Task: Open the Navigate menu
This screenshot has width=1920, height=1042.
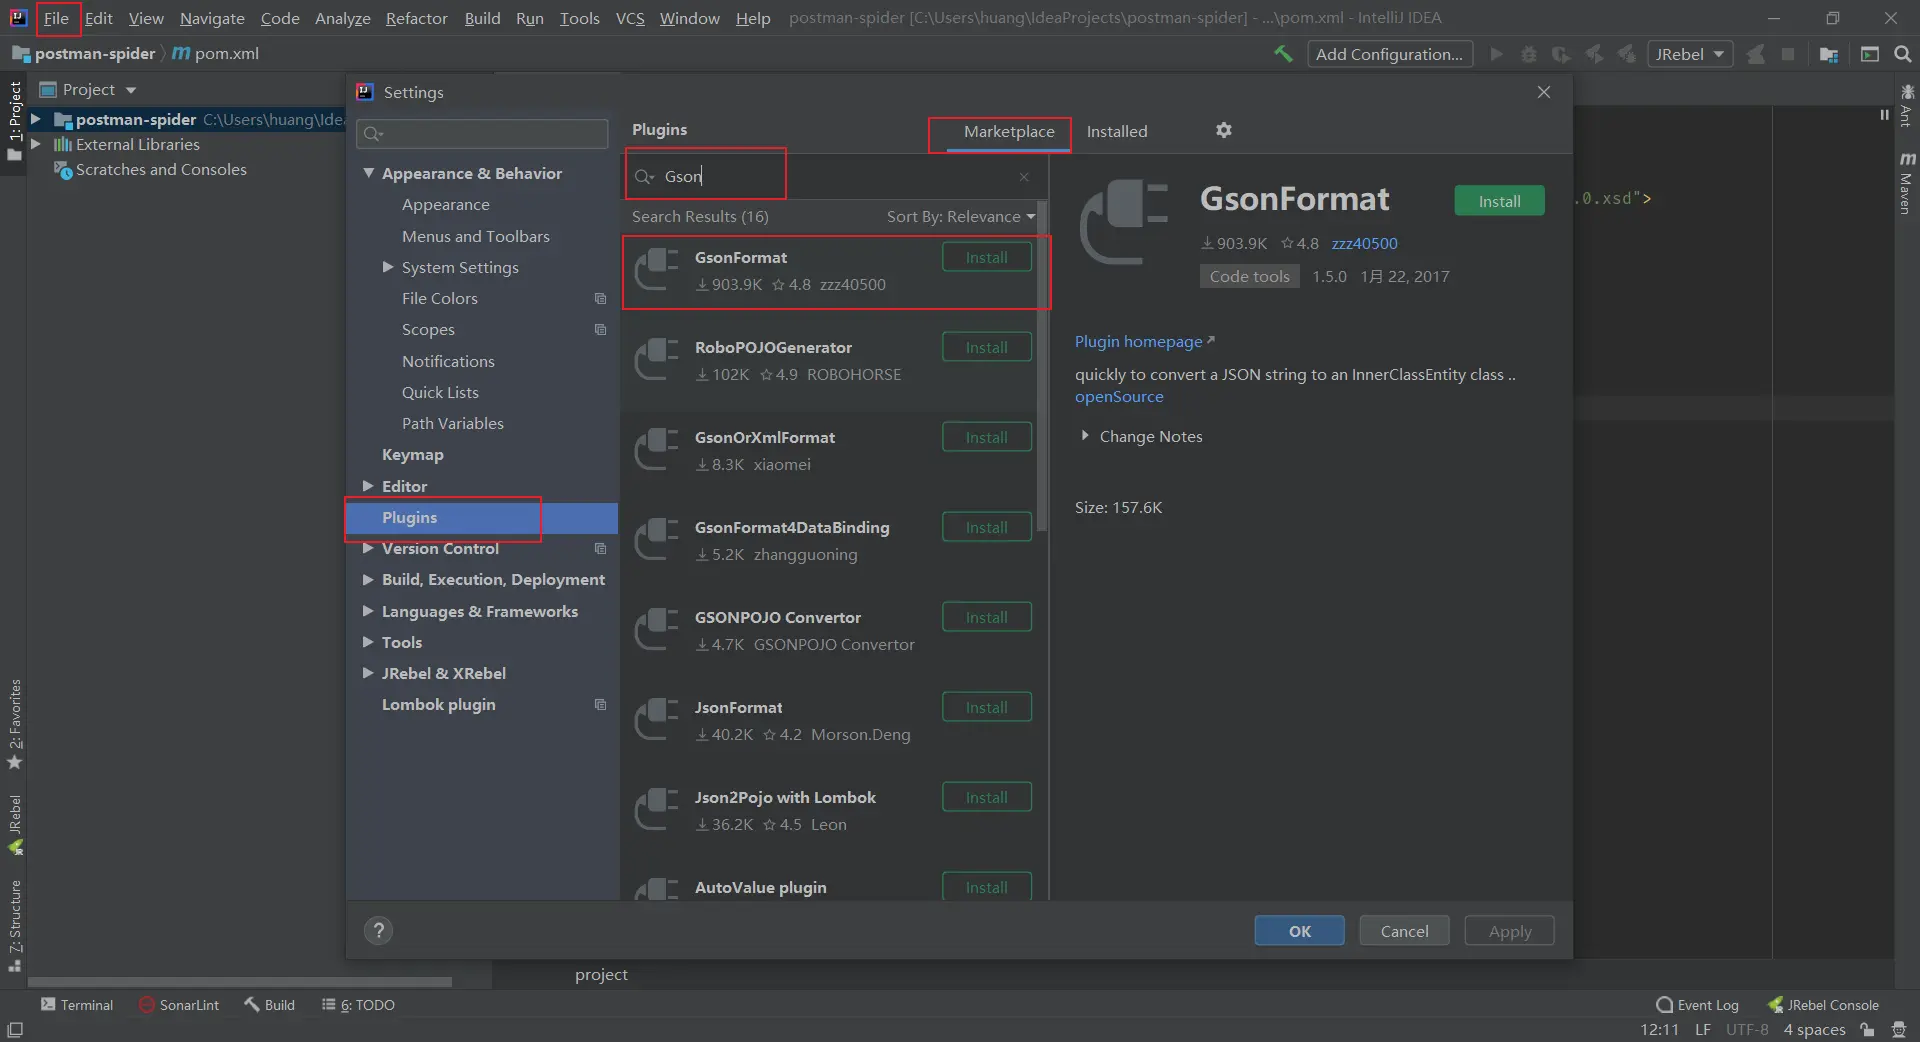Action: coord(212,18)
